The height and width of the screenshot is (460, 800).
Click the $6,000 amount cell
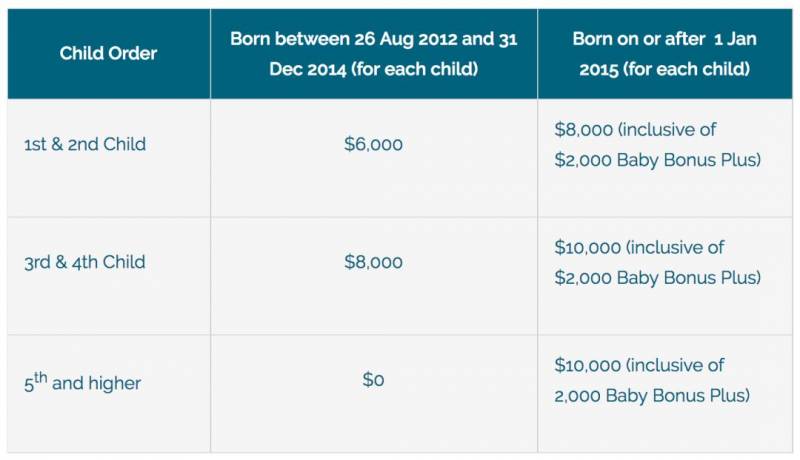373,144
